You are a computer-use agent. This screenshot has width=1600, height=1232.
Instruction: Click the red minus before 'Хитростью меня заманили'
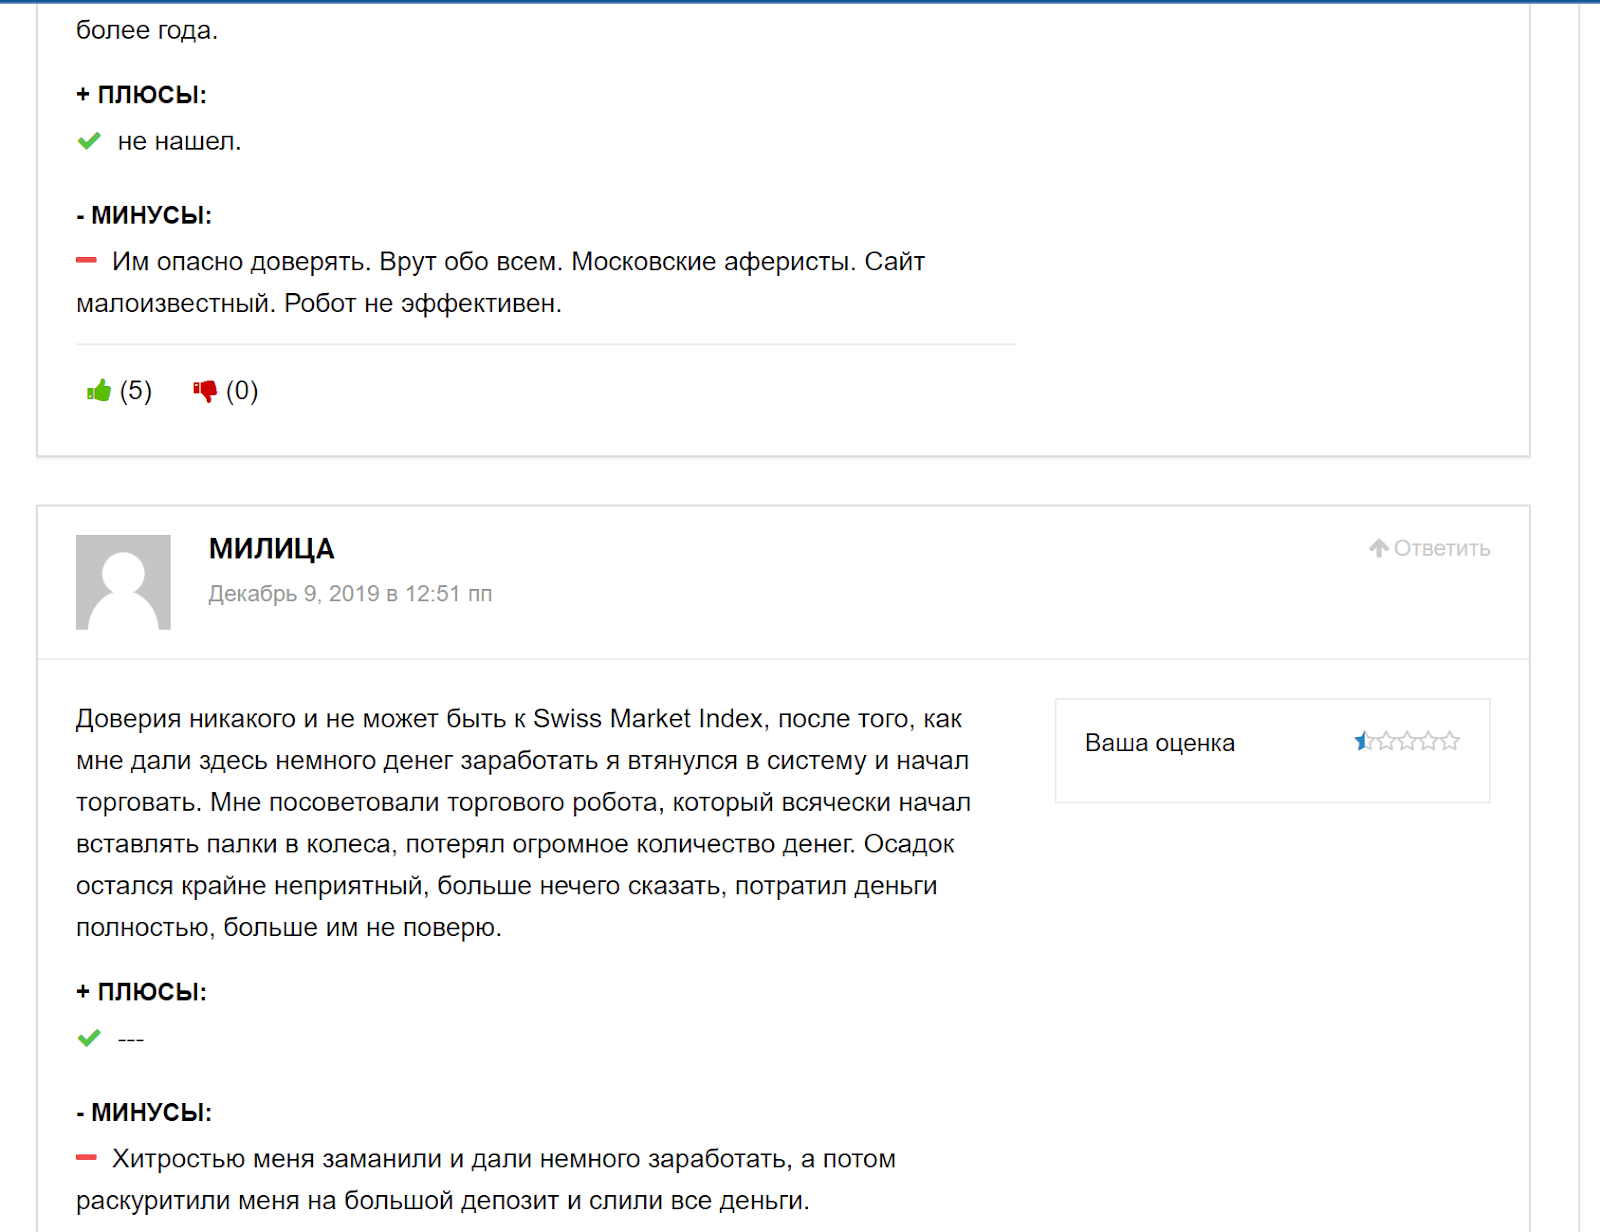[87, 1158]
